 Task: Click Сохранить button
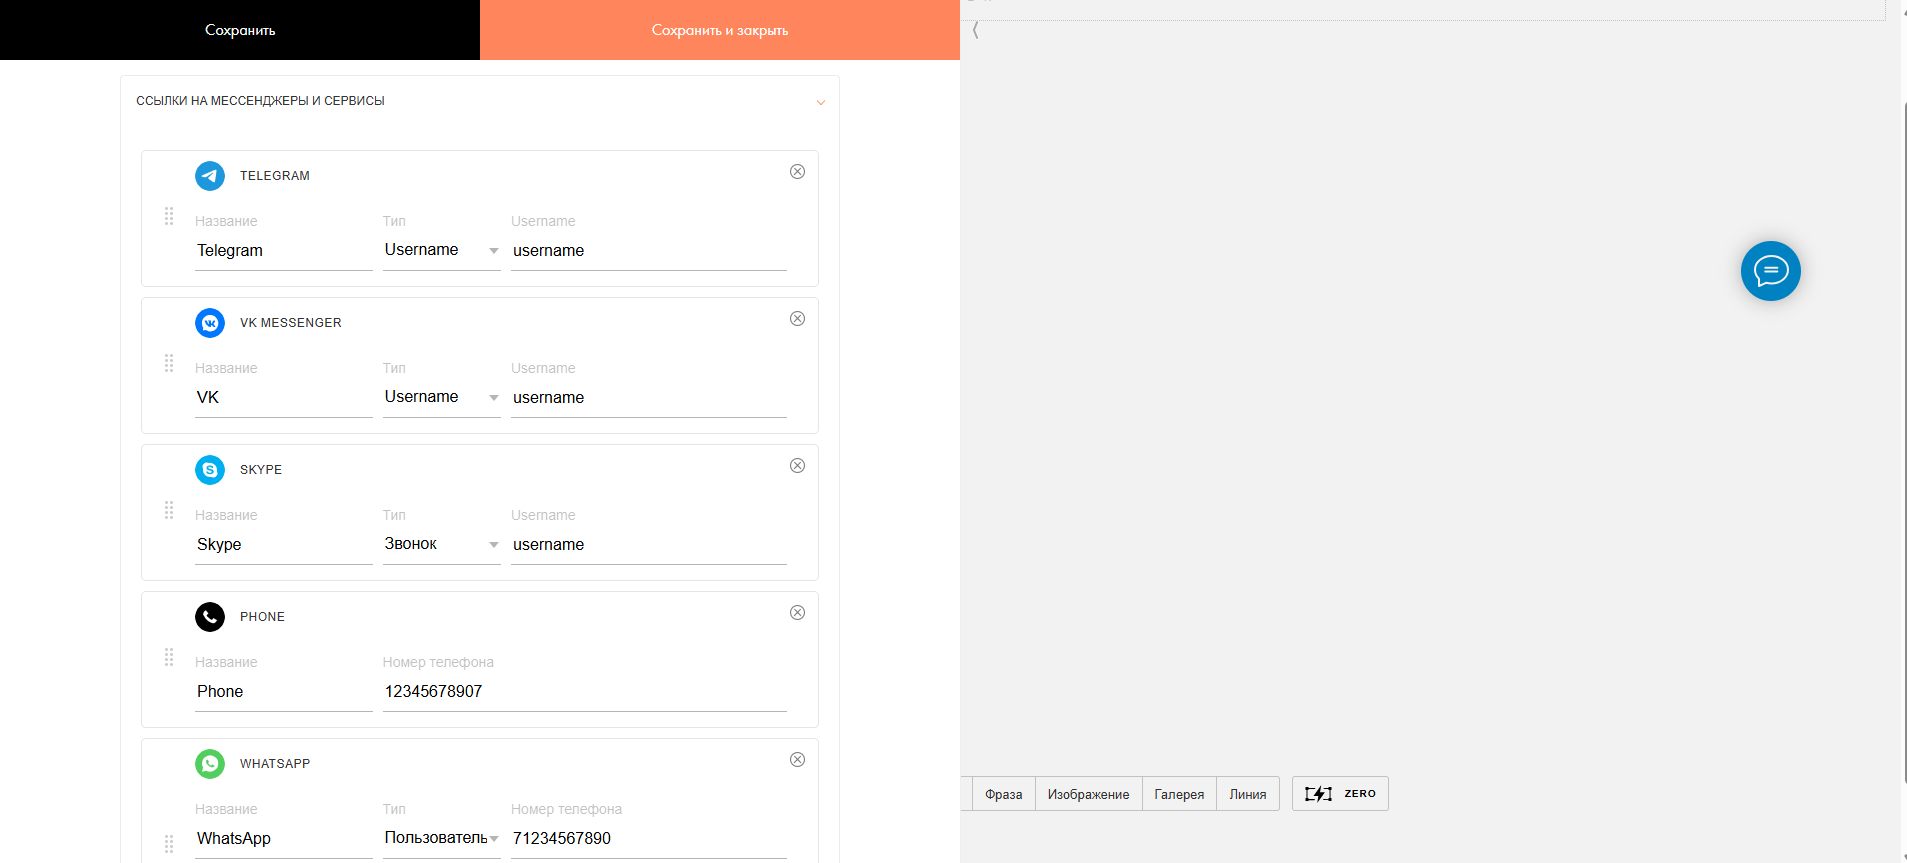click(x=240, y=30)
